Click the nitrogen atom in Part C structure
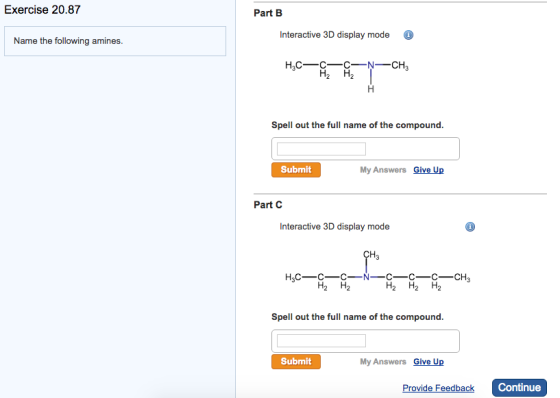 coord(366,277)
